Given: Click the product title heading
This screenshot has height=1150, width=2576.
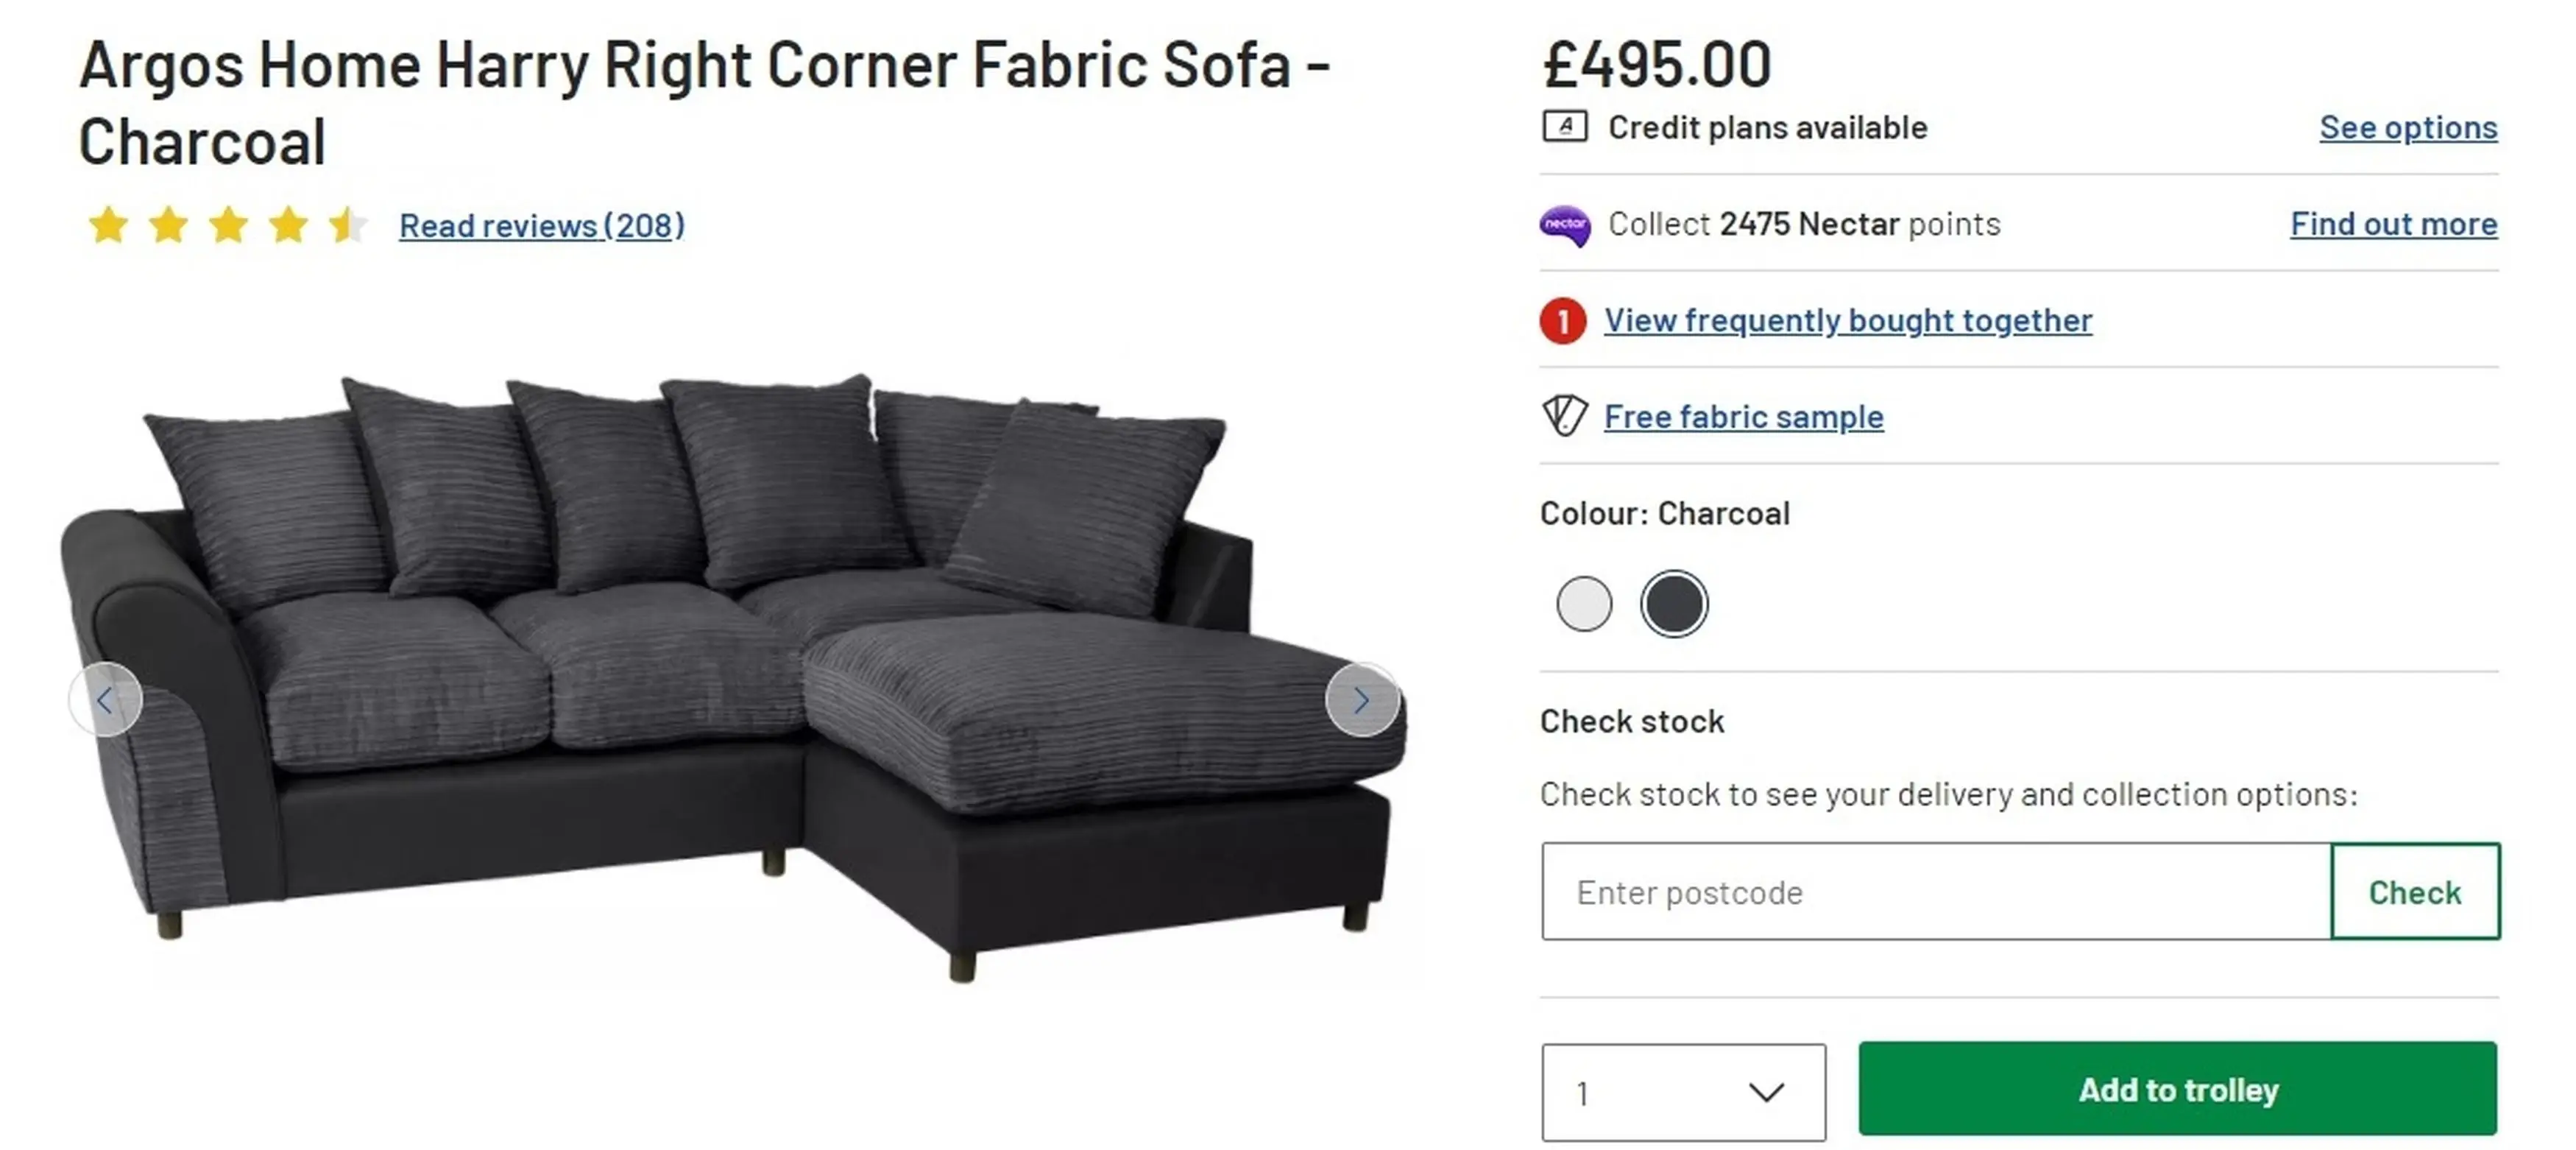Looking at the screenshot, I should [x=704, y=102].
